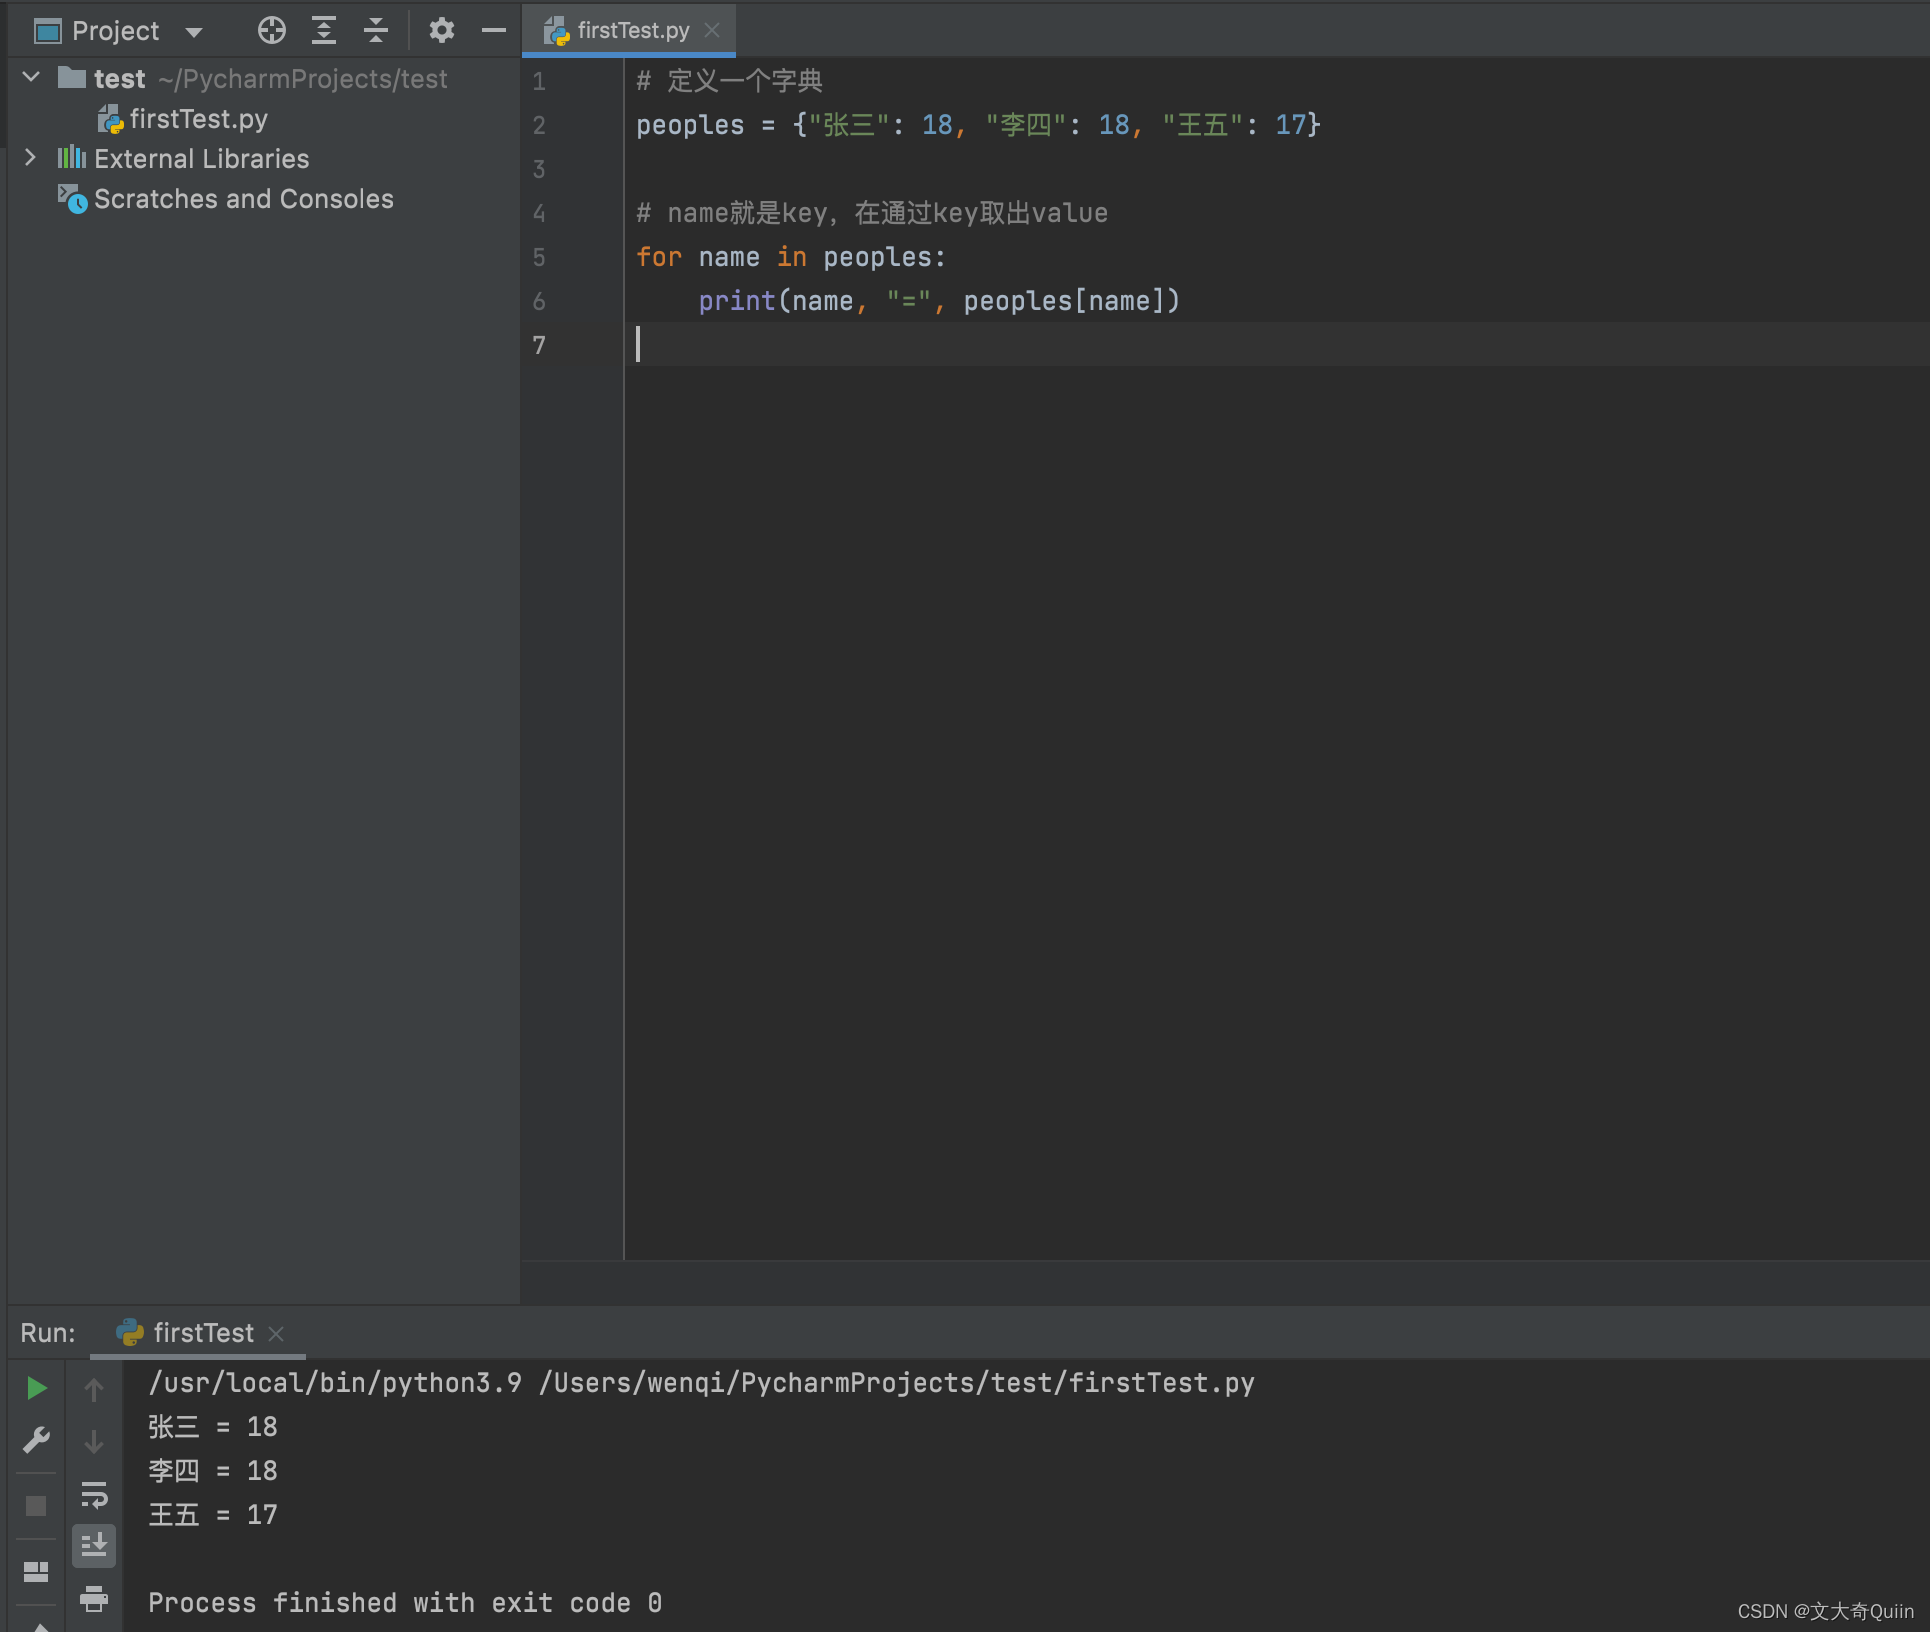The height and width of the screenshot is (1632, 1930).
Task: Click the Print console output icon
Action: click(x=94, y=1598)
